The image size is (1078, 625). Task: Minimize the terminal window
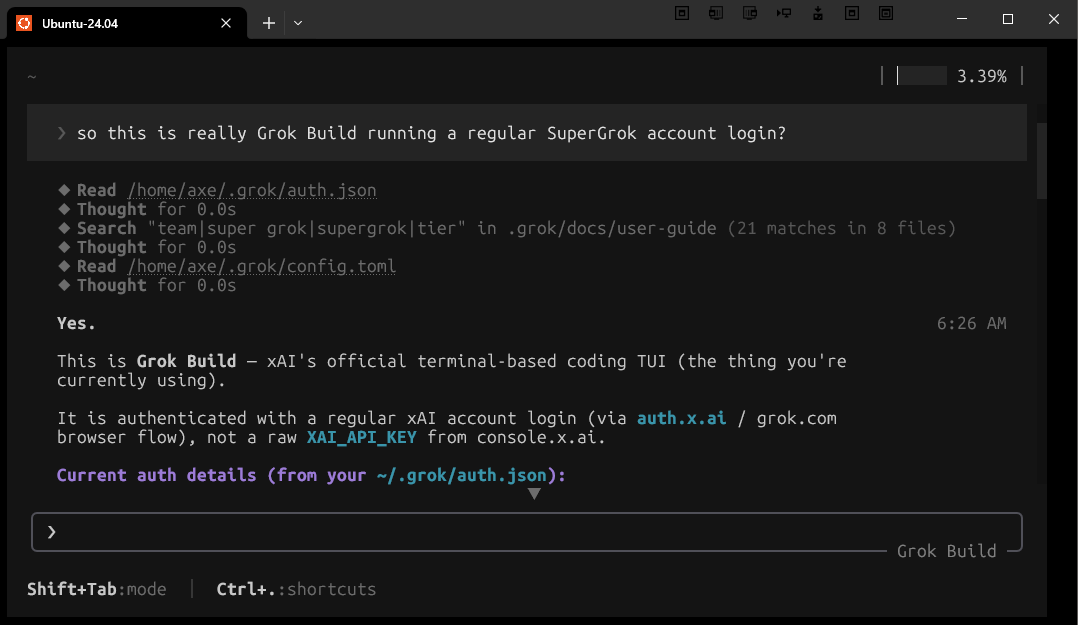962,19
